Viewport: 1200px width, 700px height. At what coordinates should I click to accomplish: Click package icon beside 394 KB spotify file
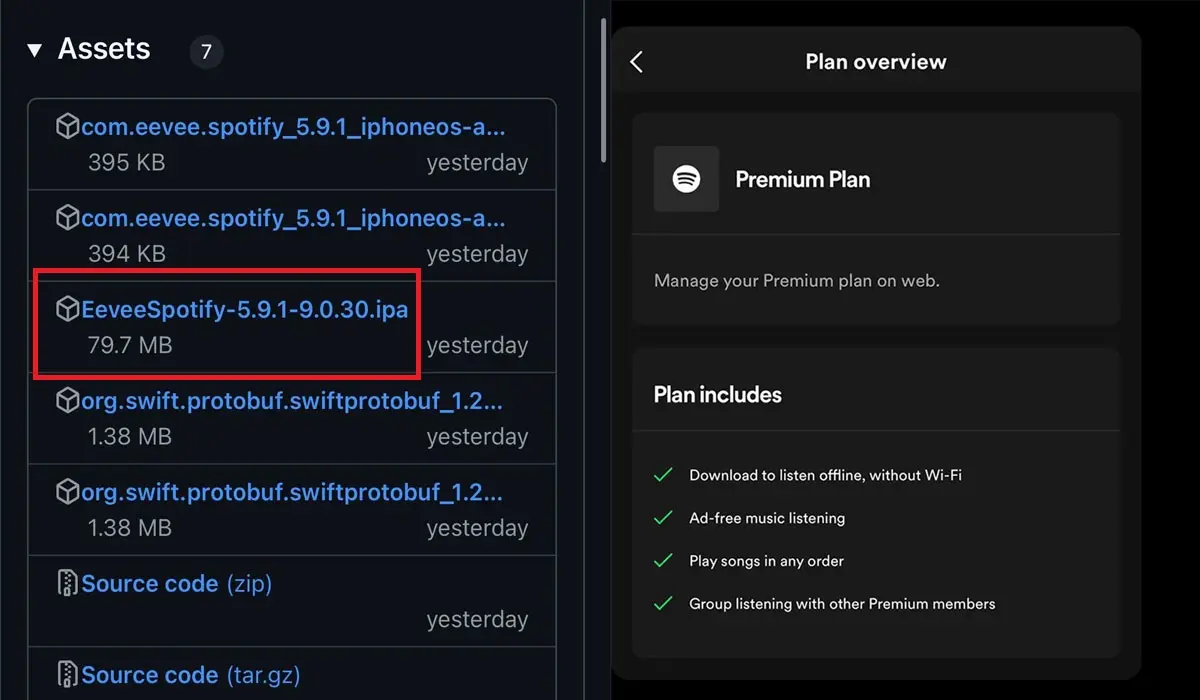click(67, 218)
